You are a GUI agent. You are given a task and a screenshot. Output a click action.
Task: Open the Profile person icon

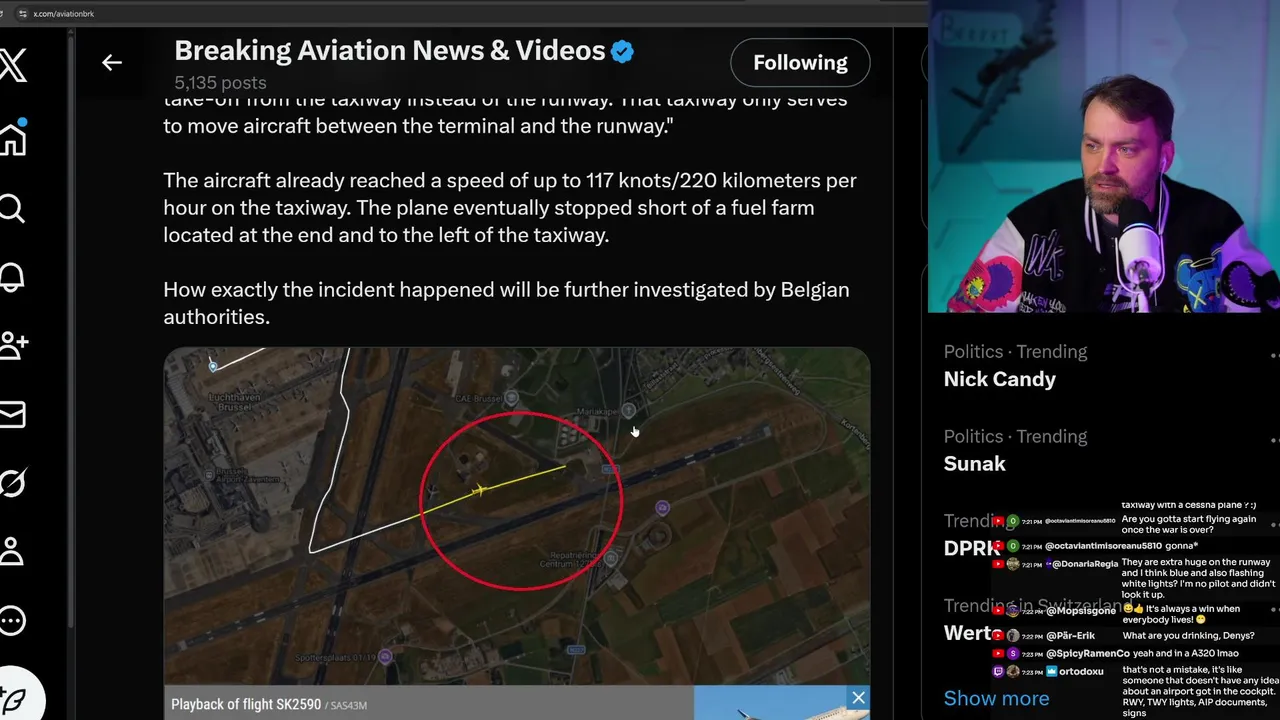[12, 552]
